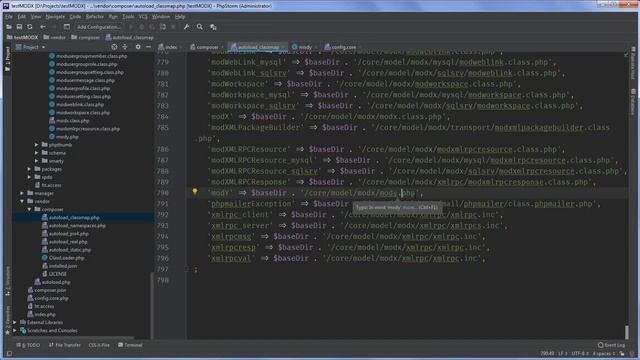Screen dimensions: 640x360
Task: Click testMODX in the breadcrumb bar
Action: pyautogui.click(x=22, y=38)
